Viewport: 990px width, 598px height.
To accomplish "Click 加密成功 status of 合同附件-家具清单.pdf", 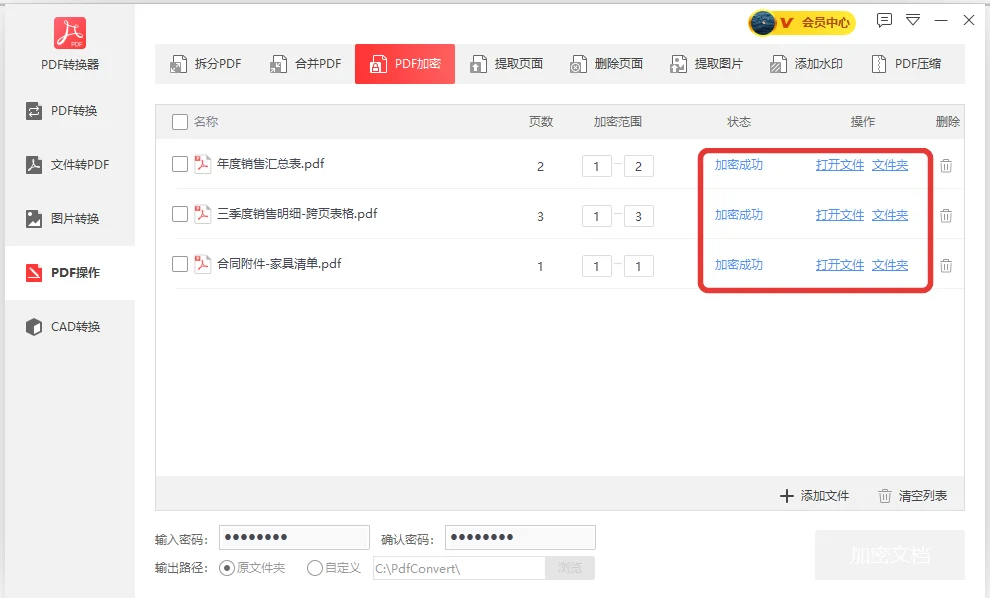I will click(x=739, y=265).
